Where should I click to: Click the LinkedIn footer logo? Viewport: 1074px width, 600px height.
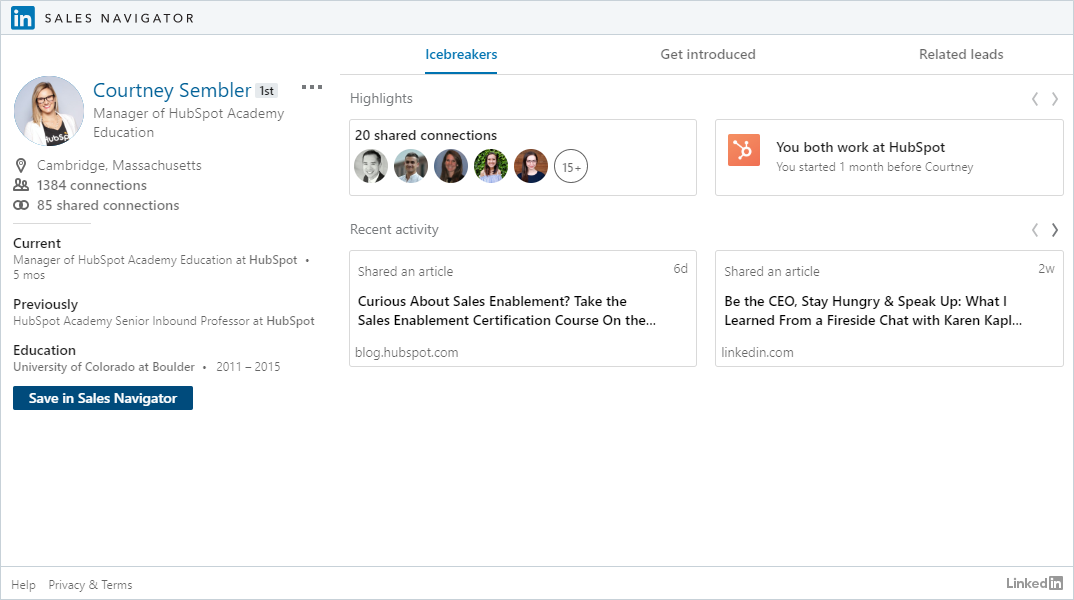click(x=1034, y=583)
